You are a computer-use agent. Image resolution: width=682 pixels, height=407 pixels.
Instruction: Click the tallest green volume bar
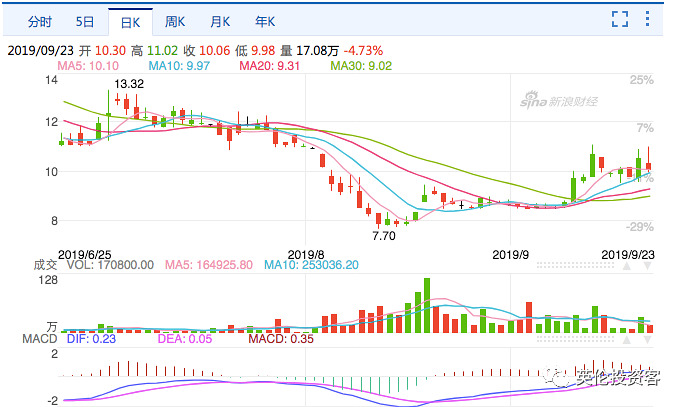tap(427, 305)
